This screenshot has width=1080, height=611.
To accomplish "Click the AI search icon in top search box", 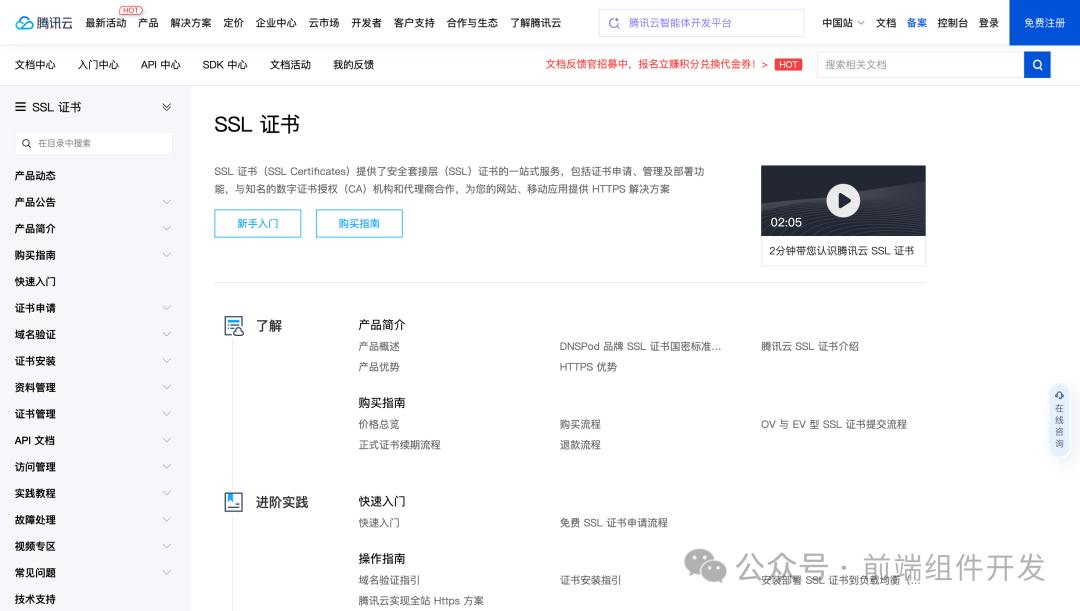I will [614, 23].
